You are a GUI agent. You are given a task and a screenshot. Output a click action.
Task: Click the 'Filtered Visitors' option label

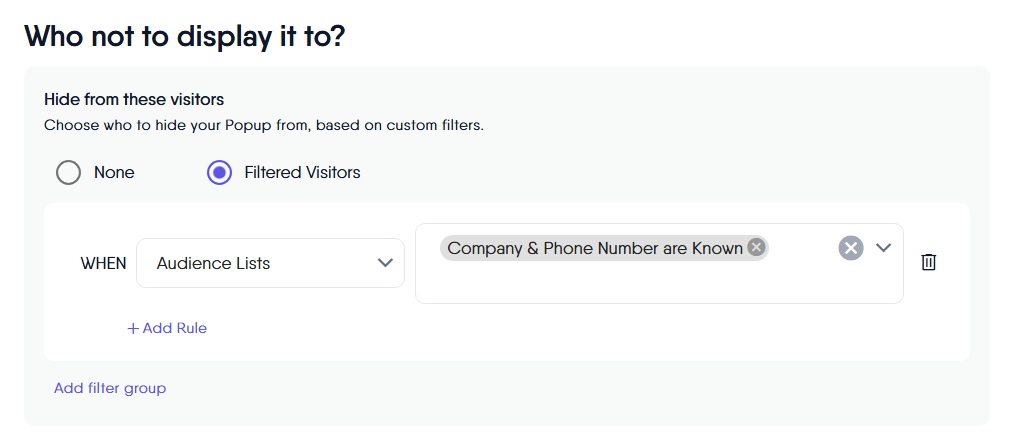point(302,173)
